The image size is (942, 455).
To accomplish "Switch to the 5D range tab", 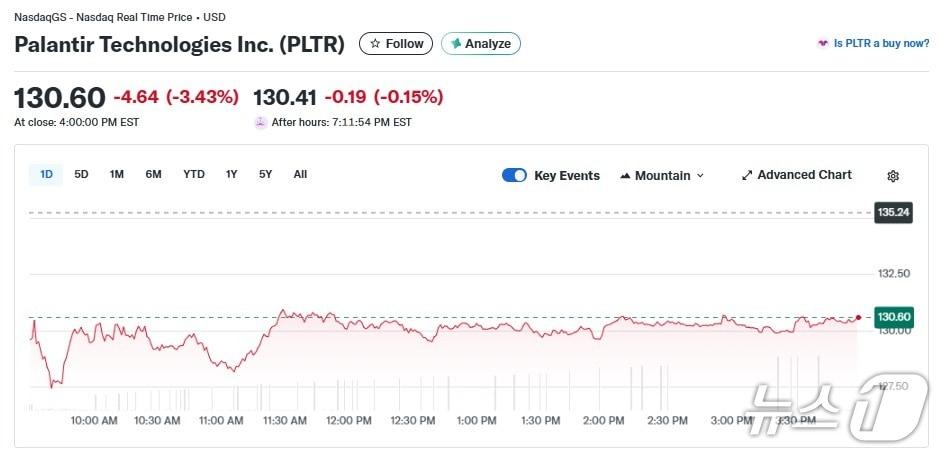I will pyautogui.click(x=81, y=175).
